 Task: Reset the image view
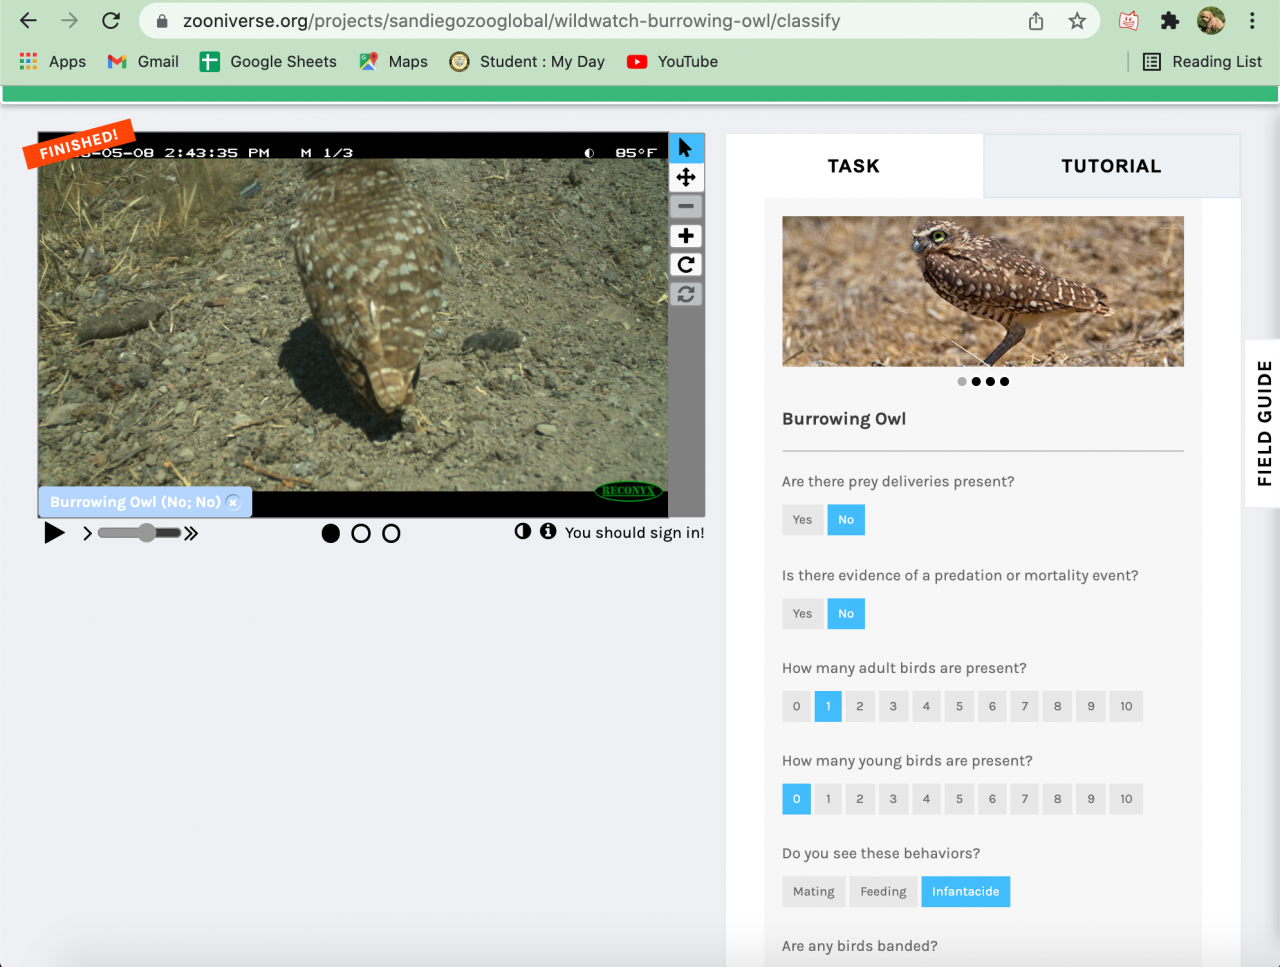click(686, 294)
